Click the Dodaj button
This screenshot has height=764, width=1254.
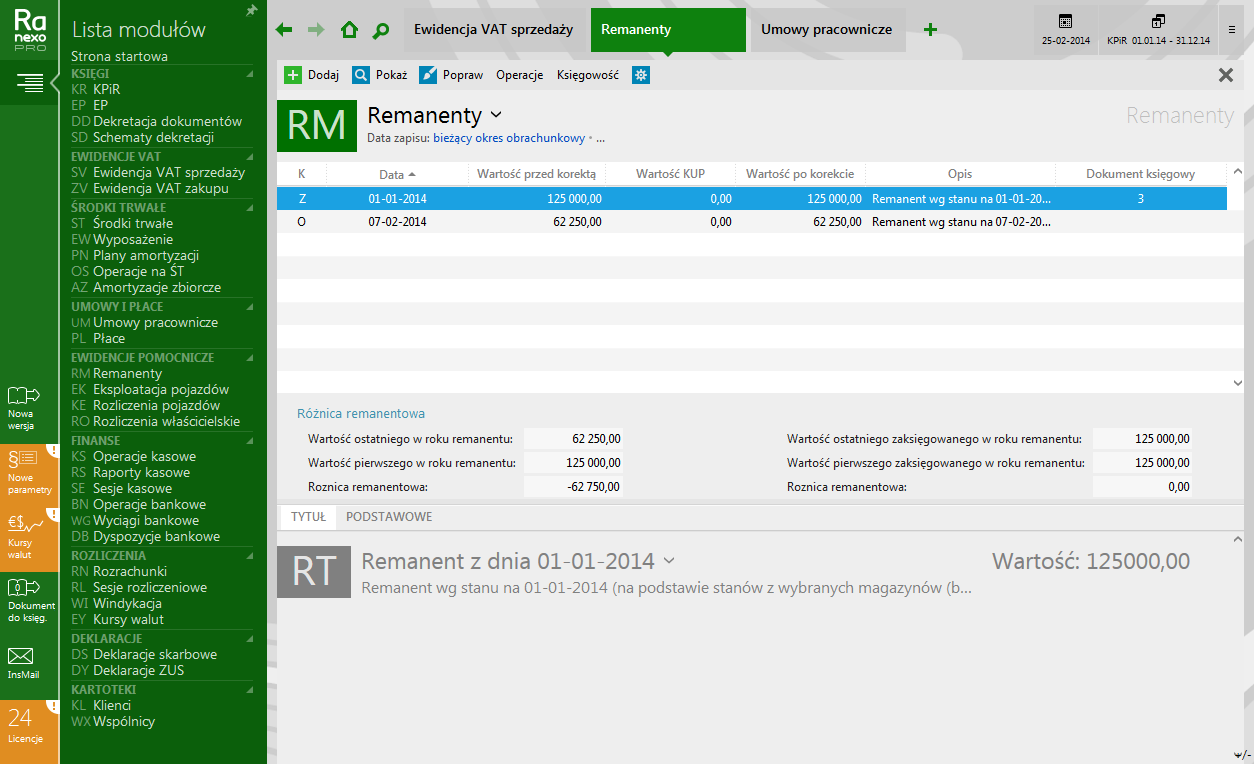[312, 75]
